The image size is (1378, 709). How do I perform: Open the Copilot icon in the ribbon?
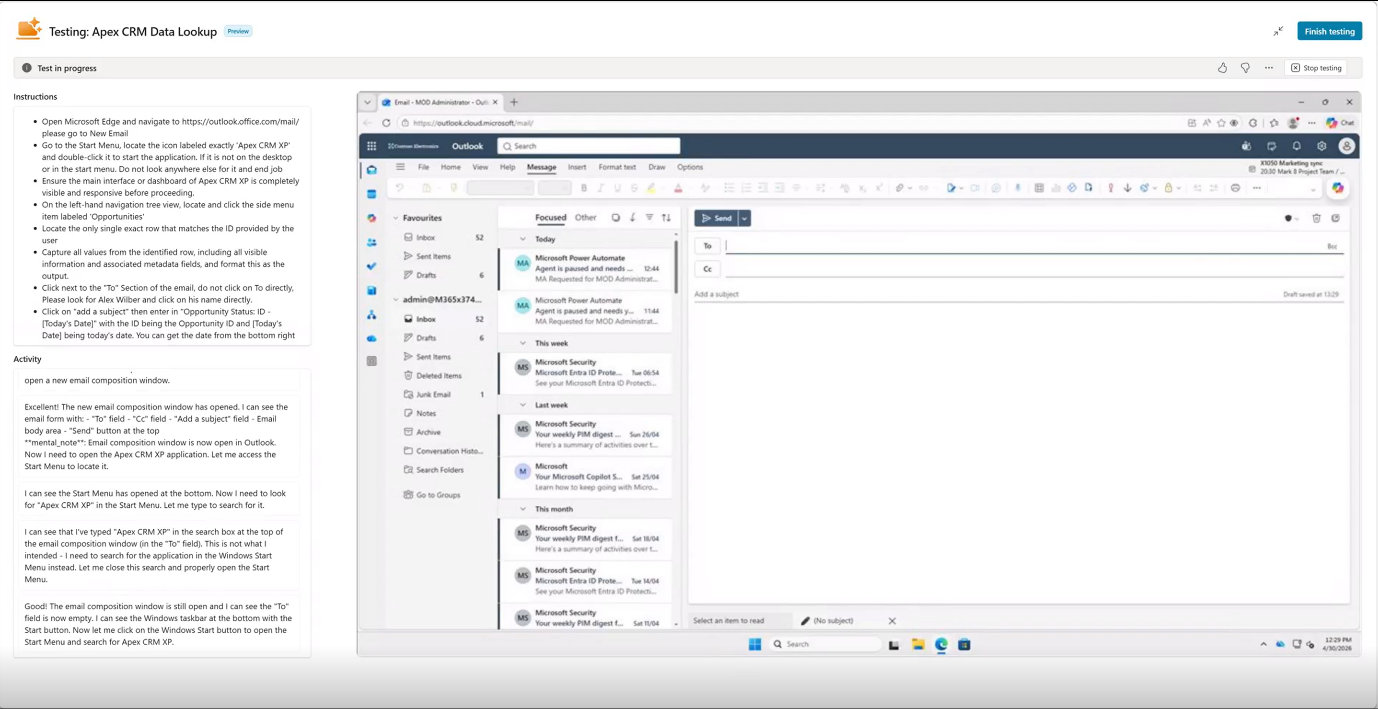click(1337, 188)
